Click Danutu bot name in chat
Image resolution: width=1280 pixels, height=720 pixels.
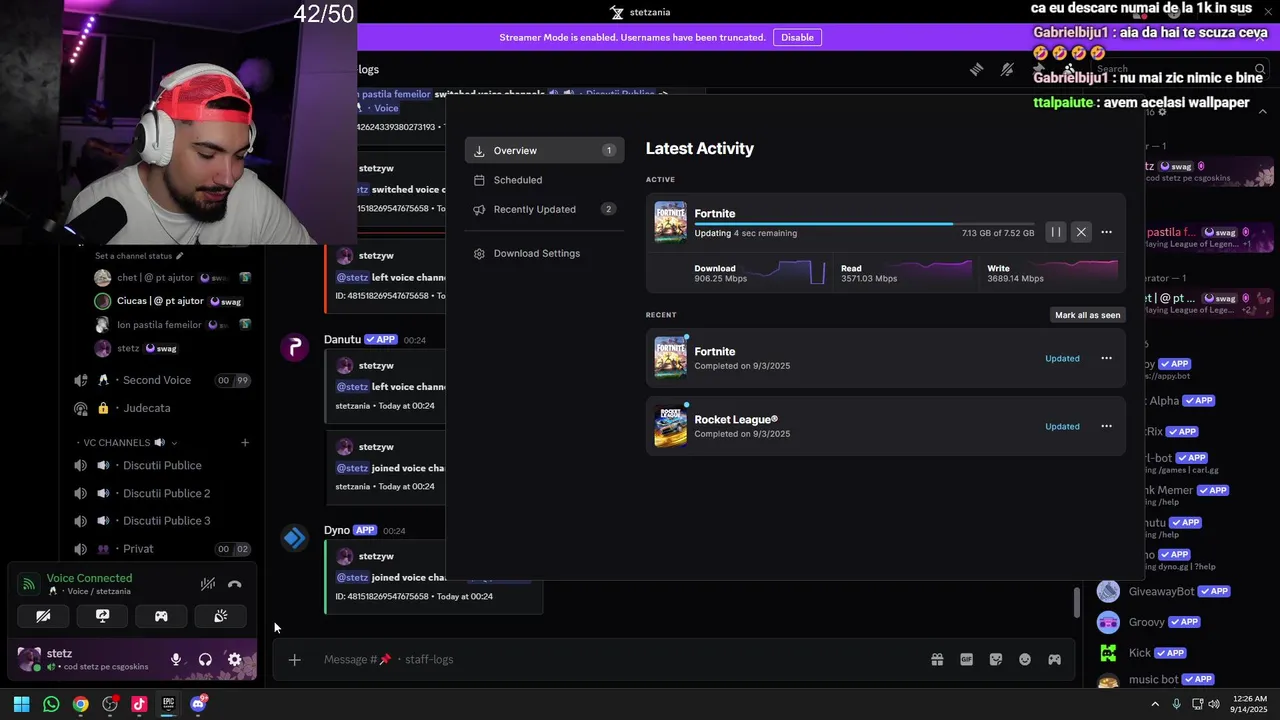coord(342,340)
